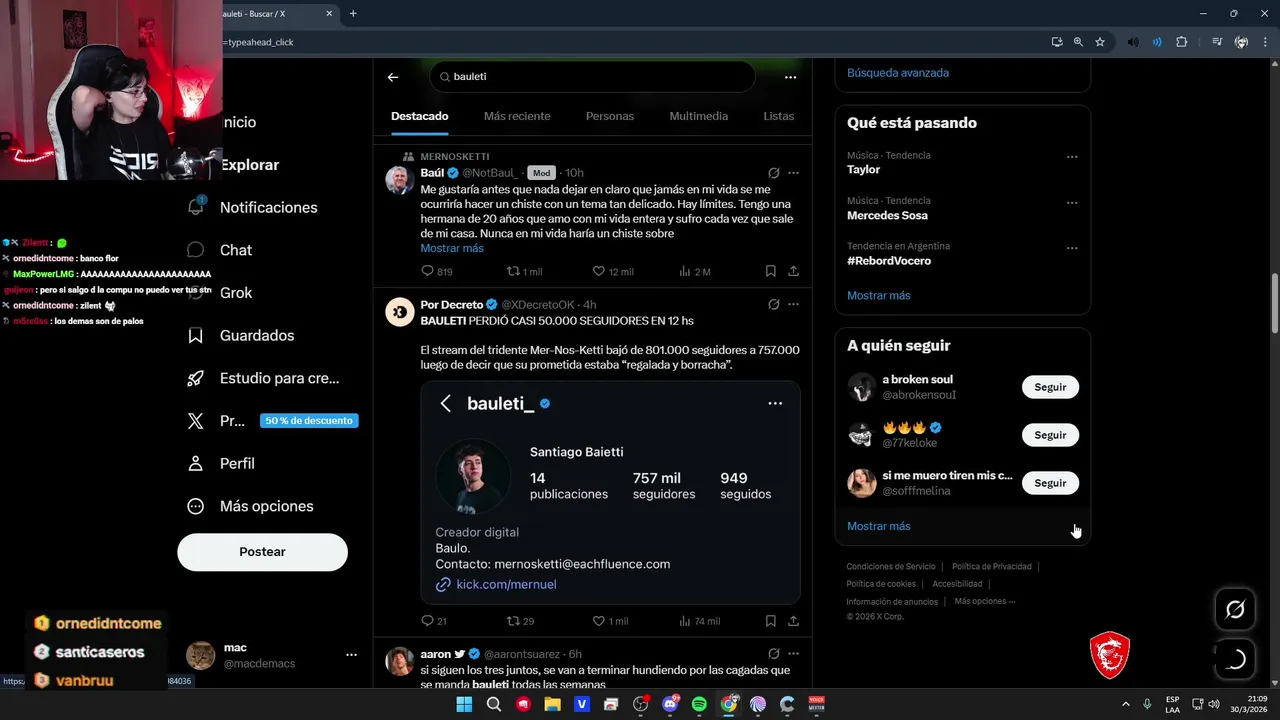Open Estudio para creadores item
Screen dimensions: 1280x720
point(264,378)
